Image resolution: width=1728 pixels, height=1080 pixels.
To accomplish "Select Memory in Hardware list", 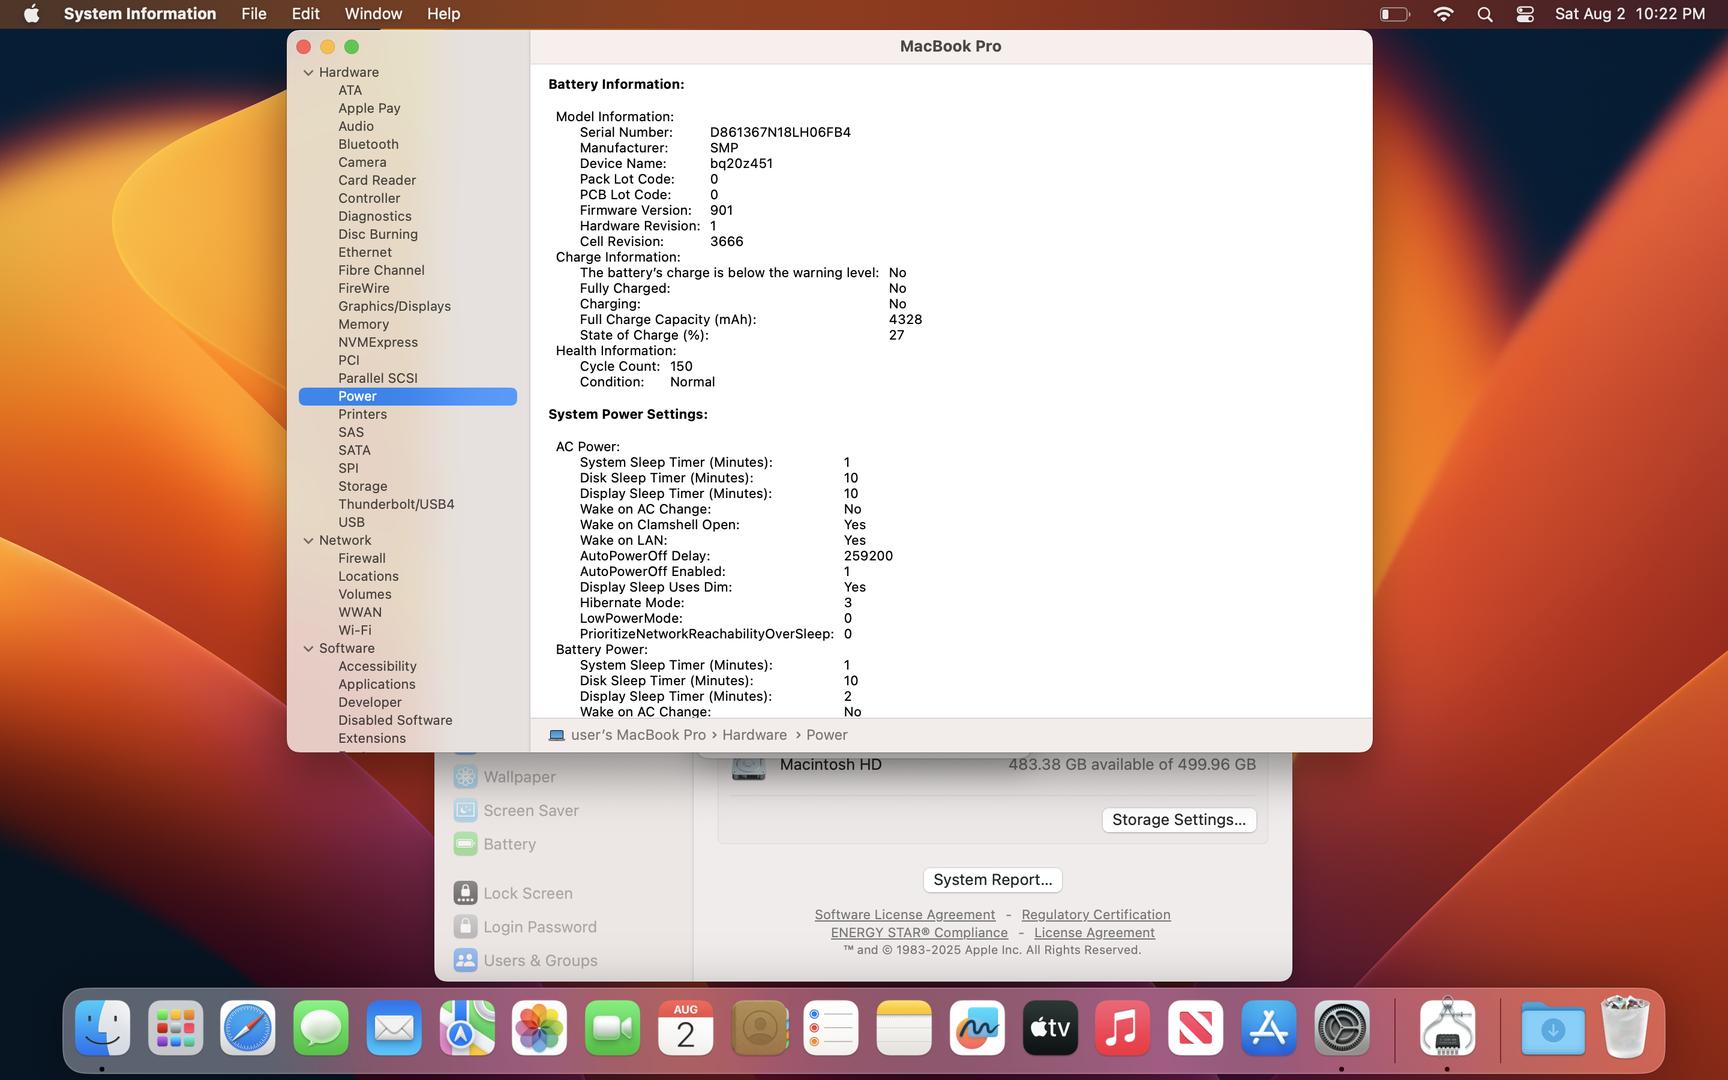I will 363,325.
